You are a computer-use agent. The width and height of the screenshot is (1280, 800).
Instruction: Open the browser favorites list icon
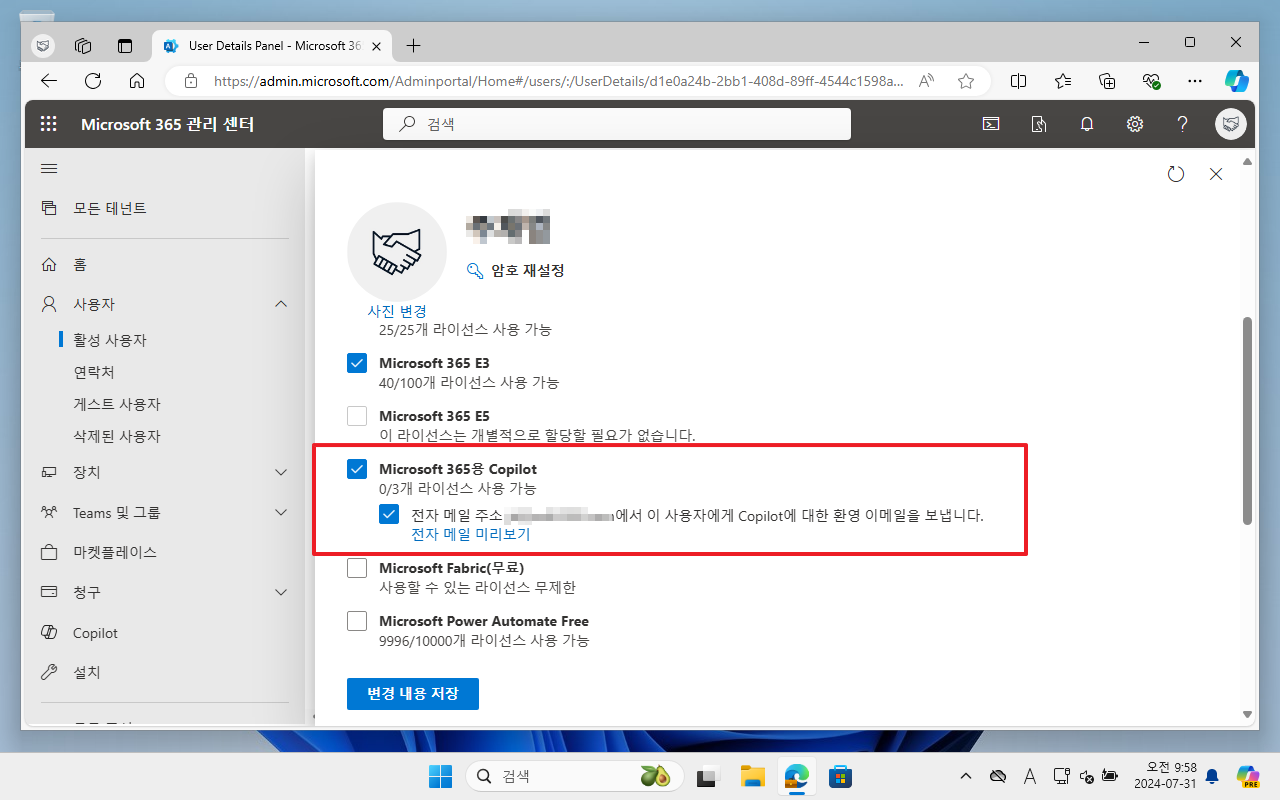1063,81
